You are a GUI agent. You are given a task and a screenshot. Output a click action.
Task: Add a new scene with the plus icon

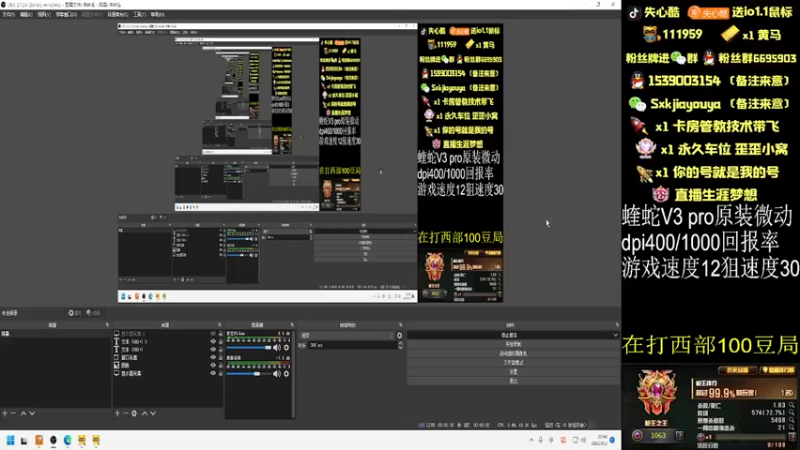pos(5,413)
